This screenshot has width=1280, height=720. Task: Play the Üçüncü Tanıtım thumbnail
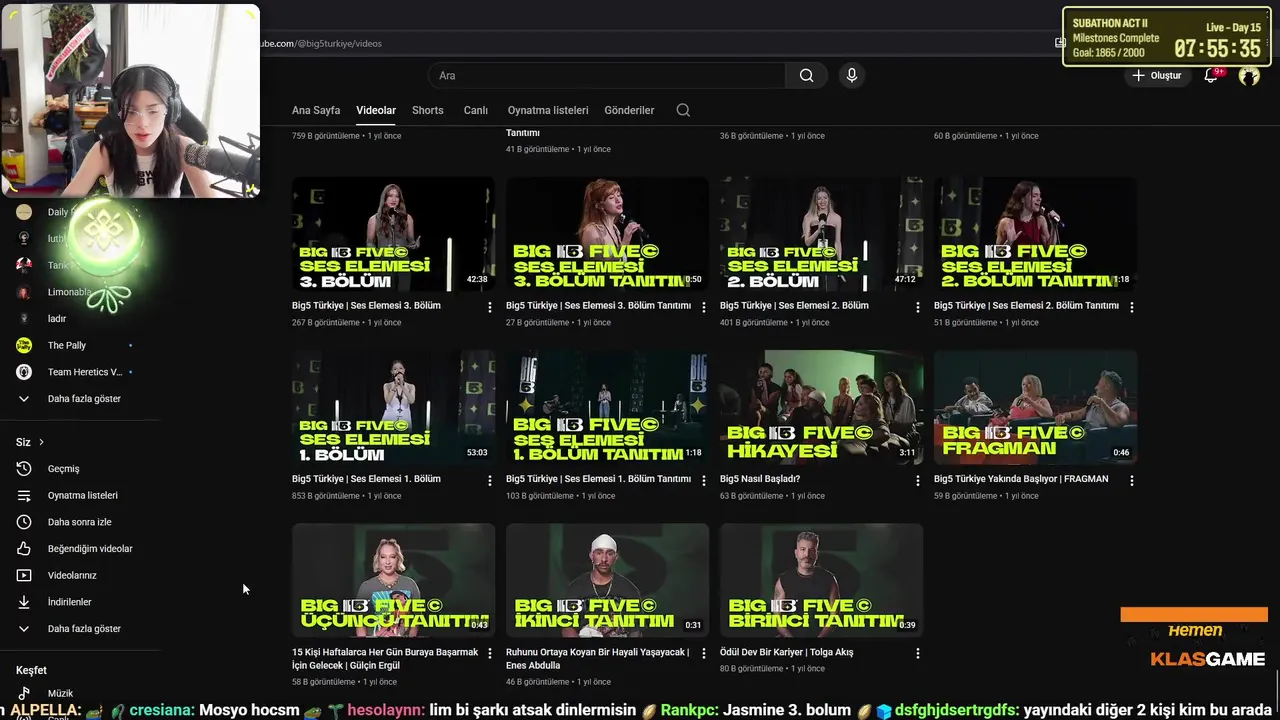(393, 580)
